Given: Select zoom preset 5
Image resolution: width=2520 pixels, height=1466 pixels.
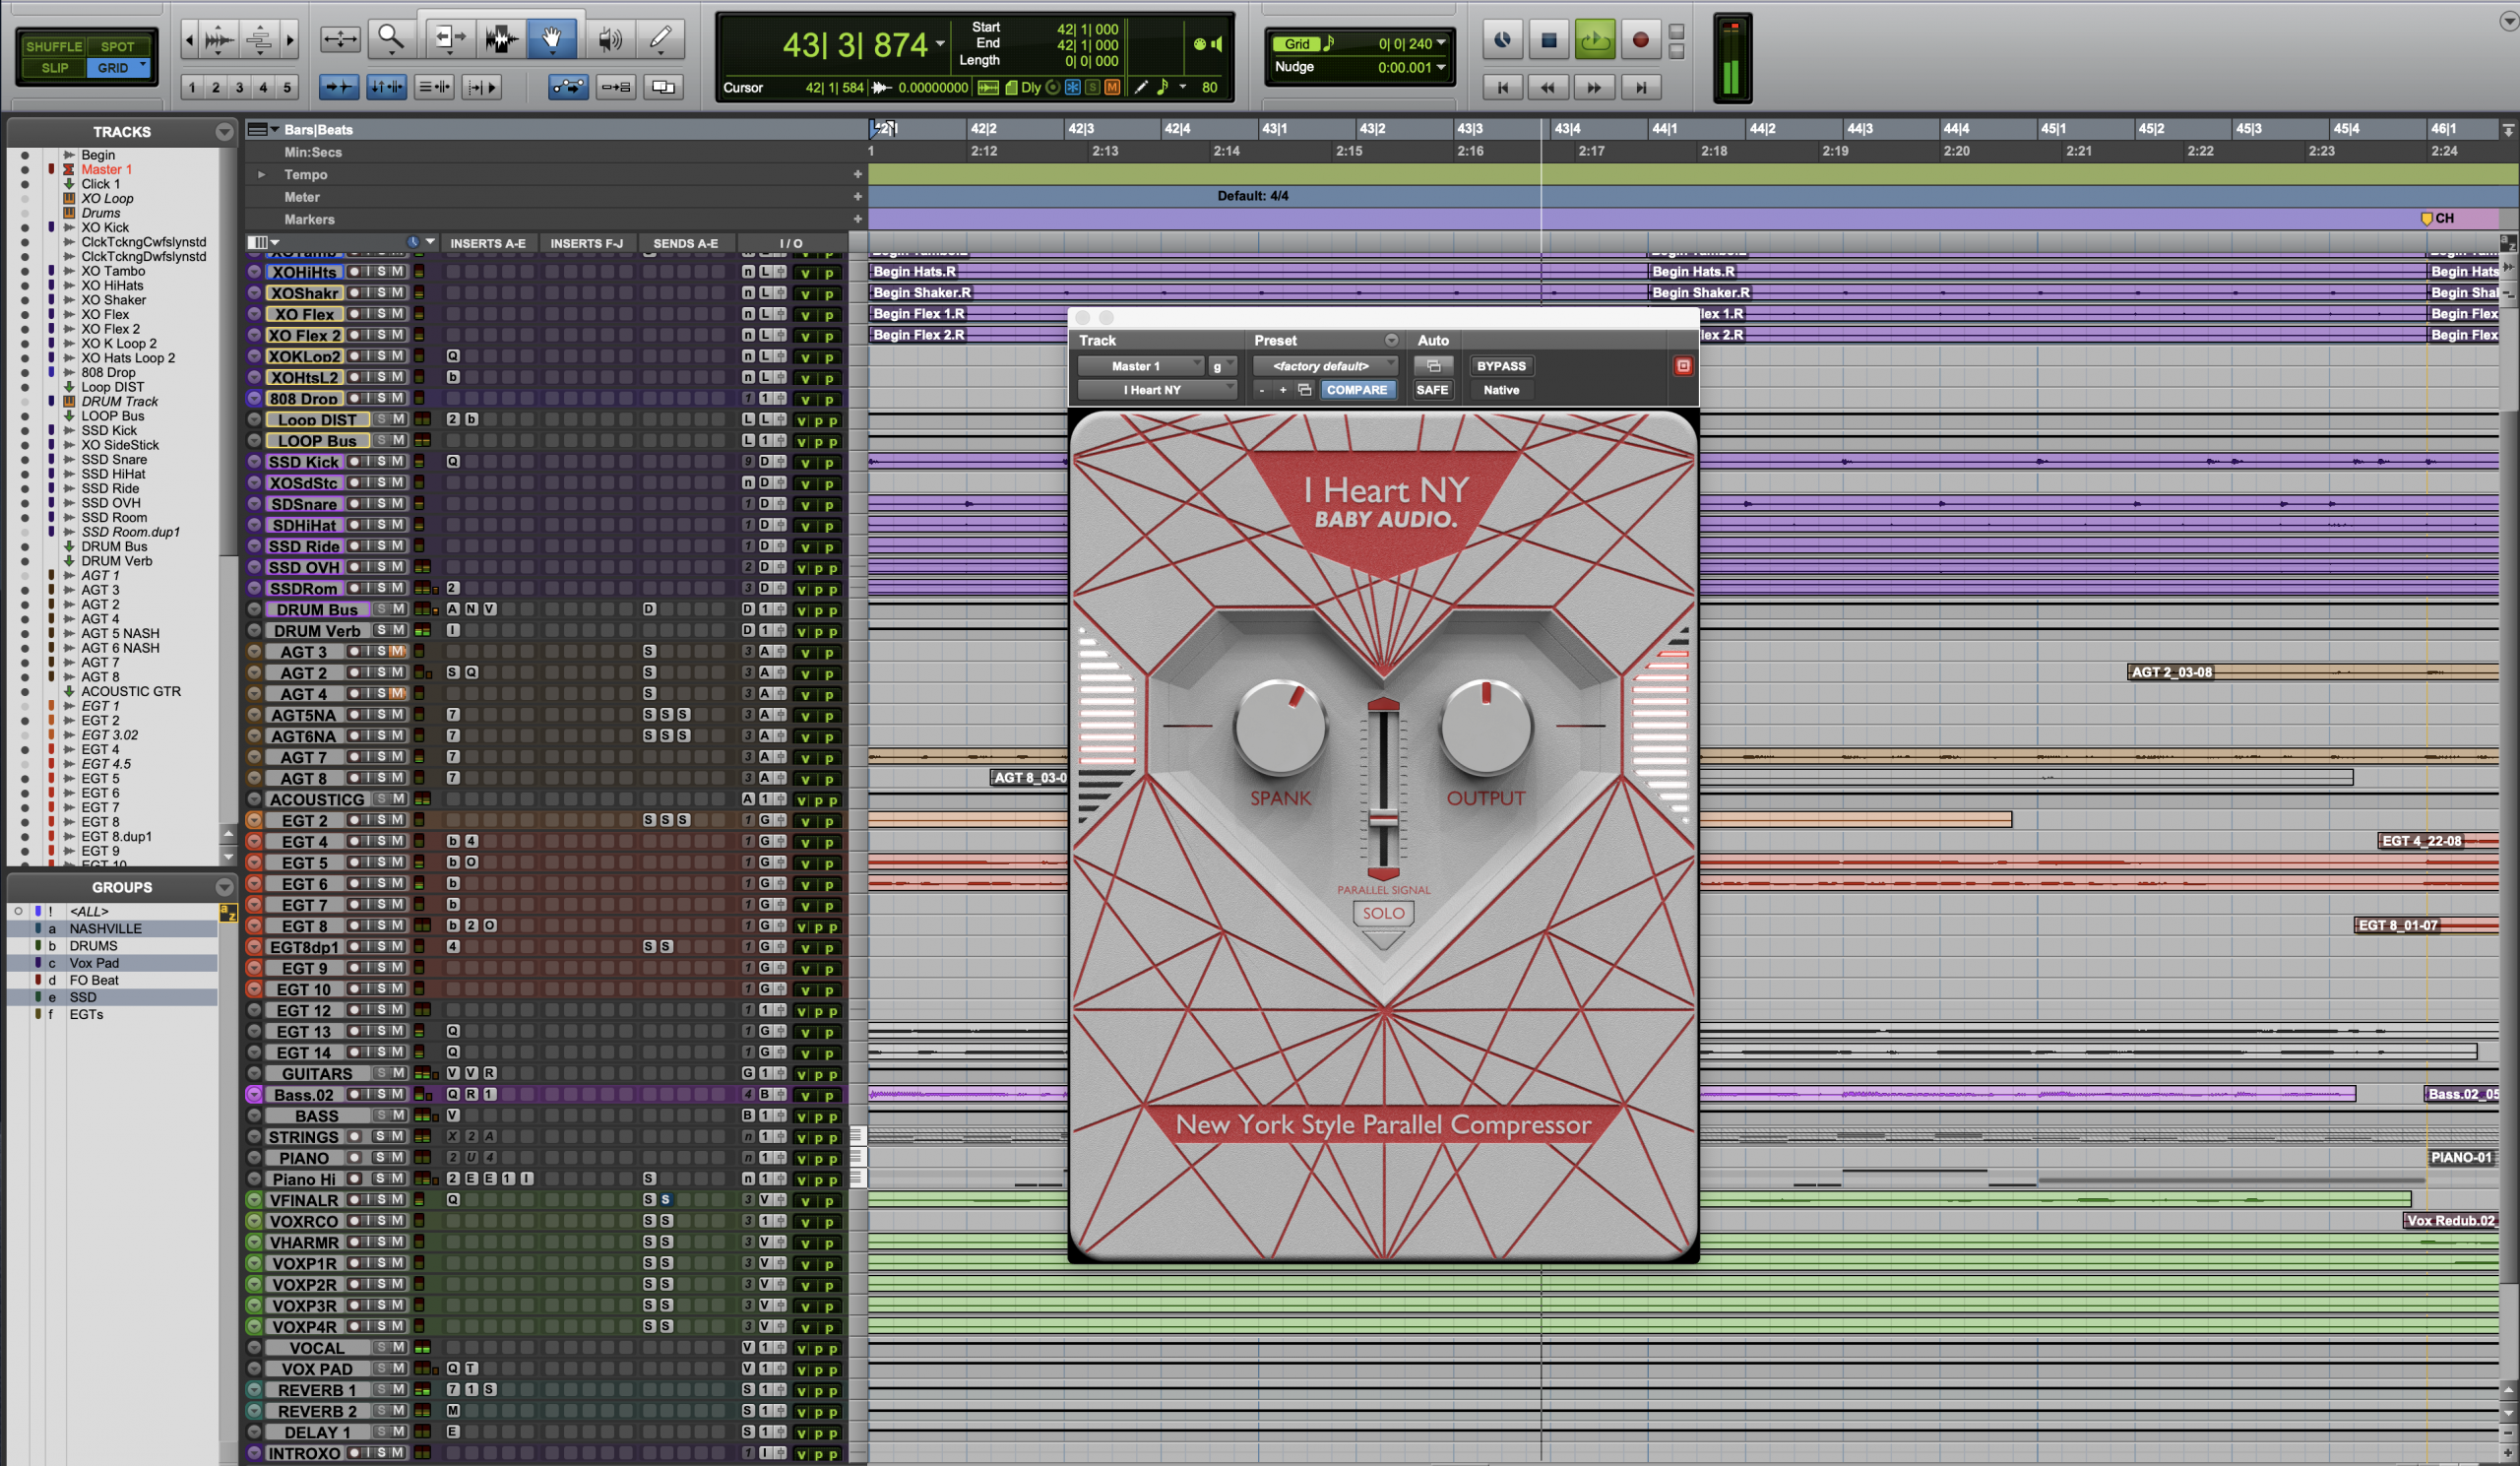Looking at the screenshot, I should pos(287,88).
